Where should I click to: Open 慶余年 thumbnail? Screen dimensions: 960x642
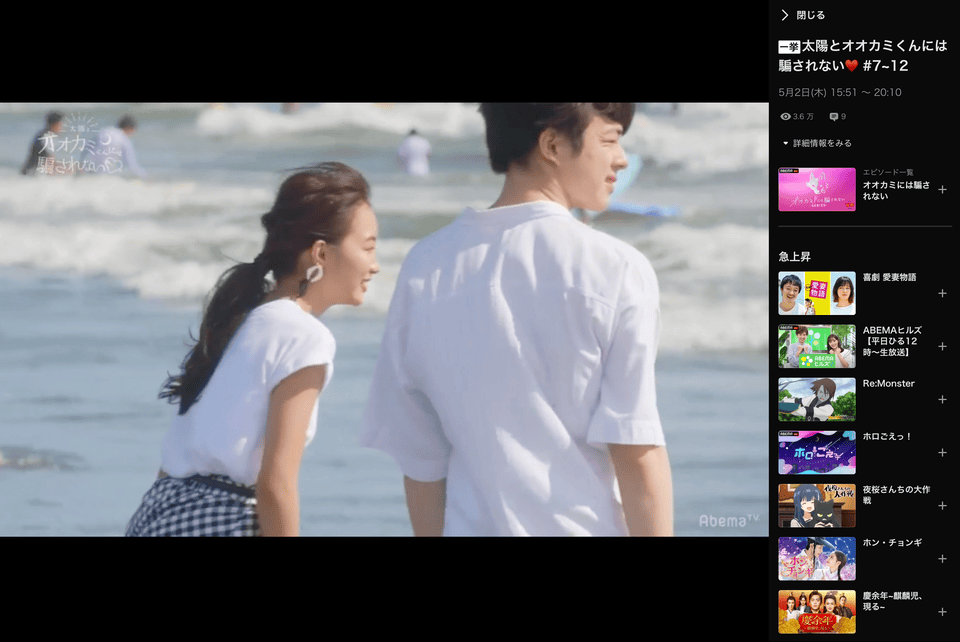pyautogui.click(x=817, y=612)
